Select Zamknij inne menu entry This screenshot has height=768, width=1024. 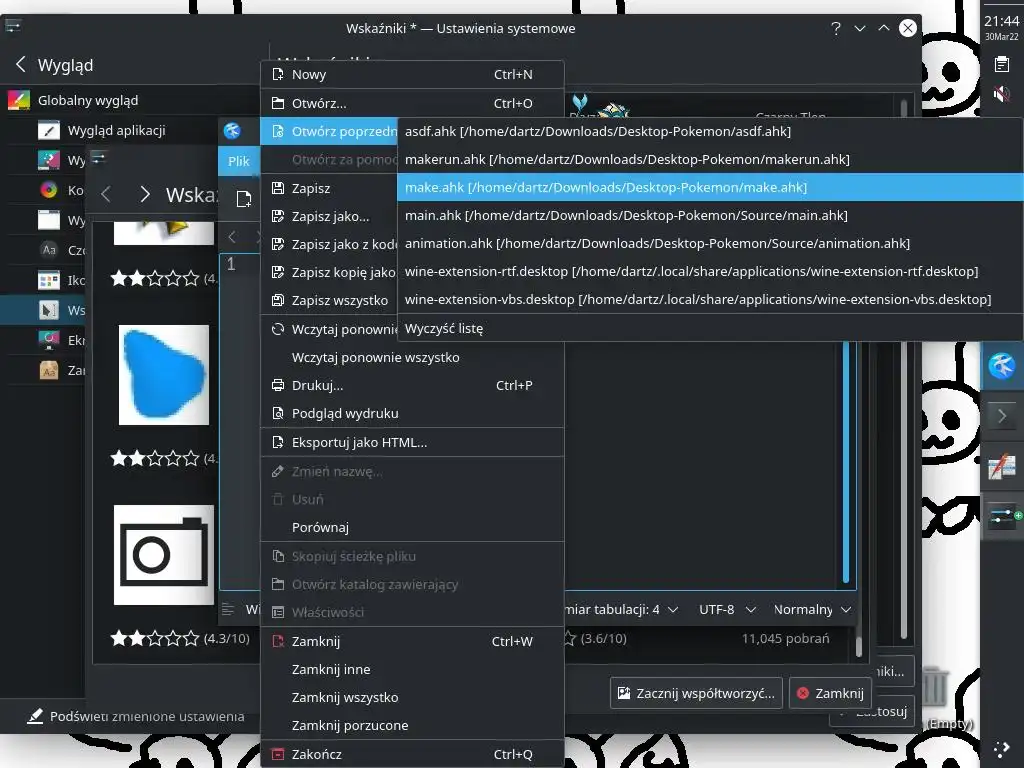tap(412, 669)
